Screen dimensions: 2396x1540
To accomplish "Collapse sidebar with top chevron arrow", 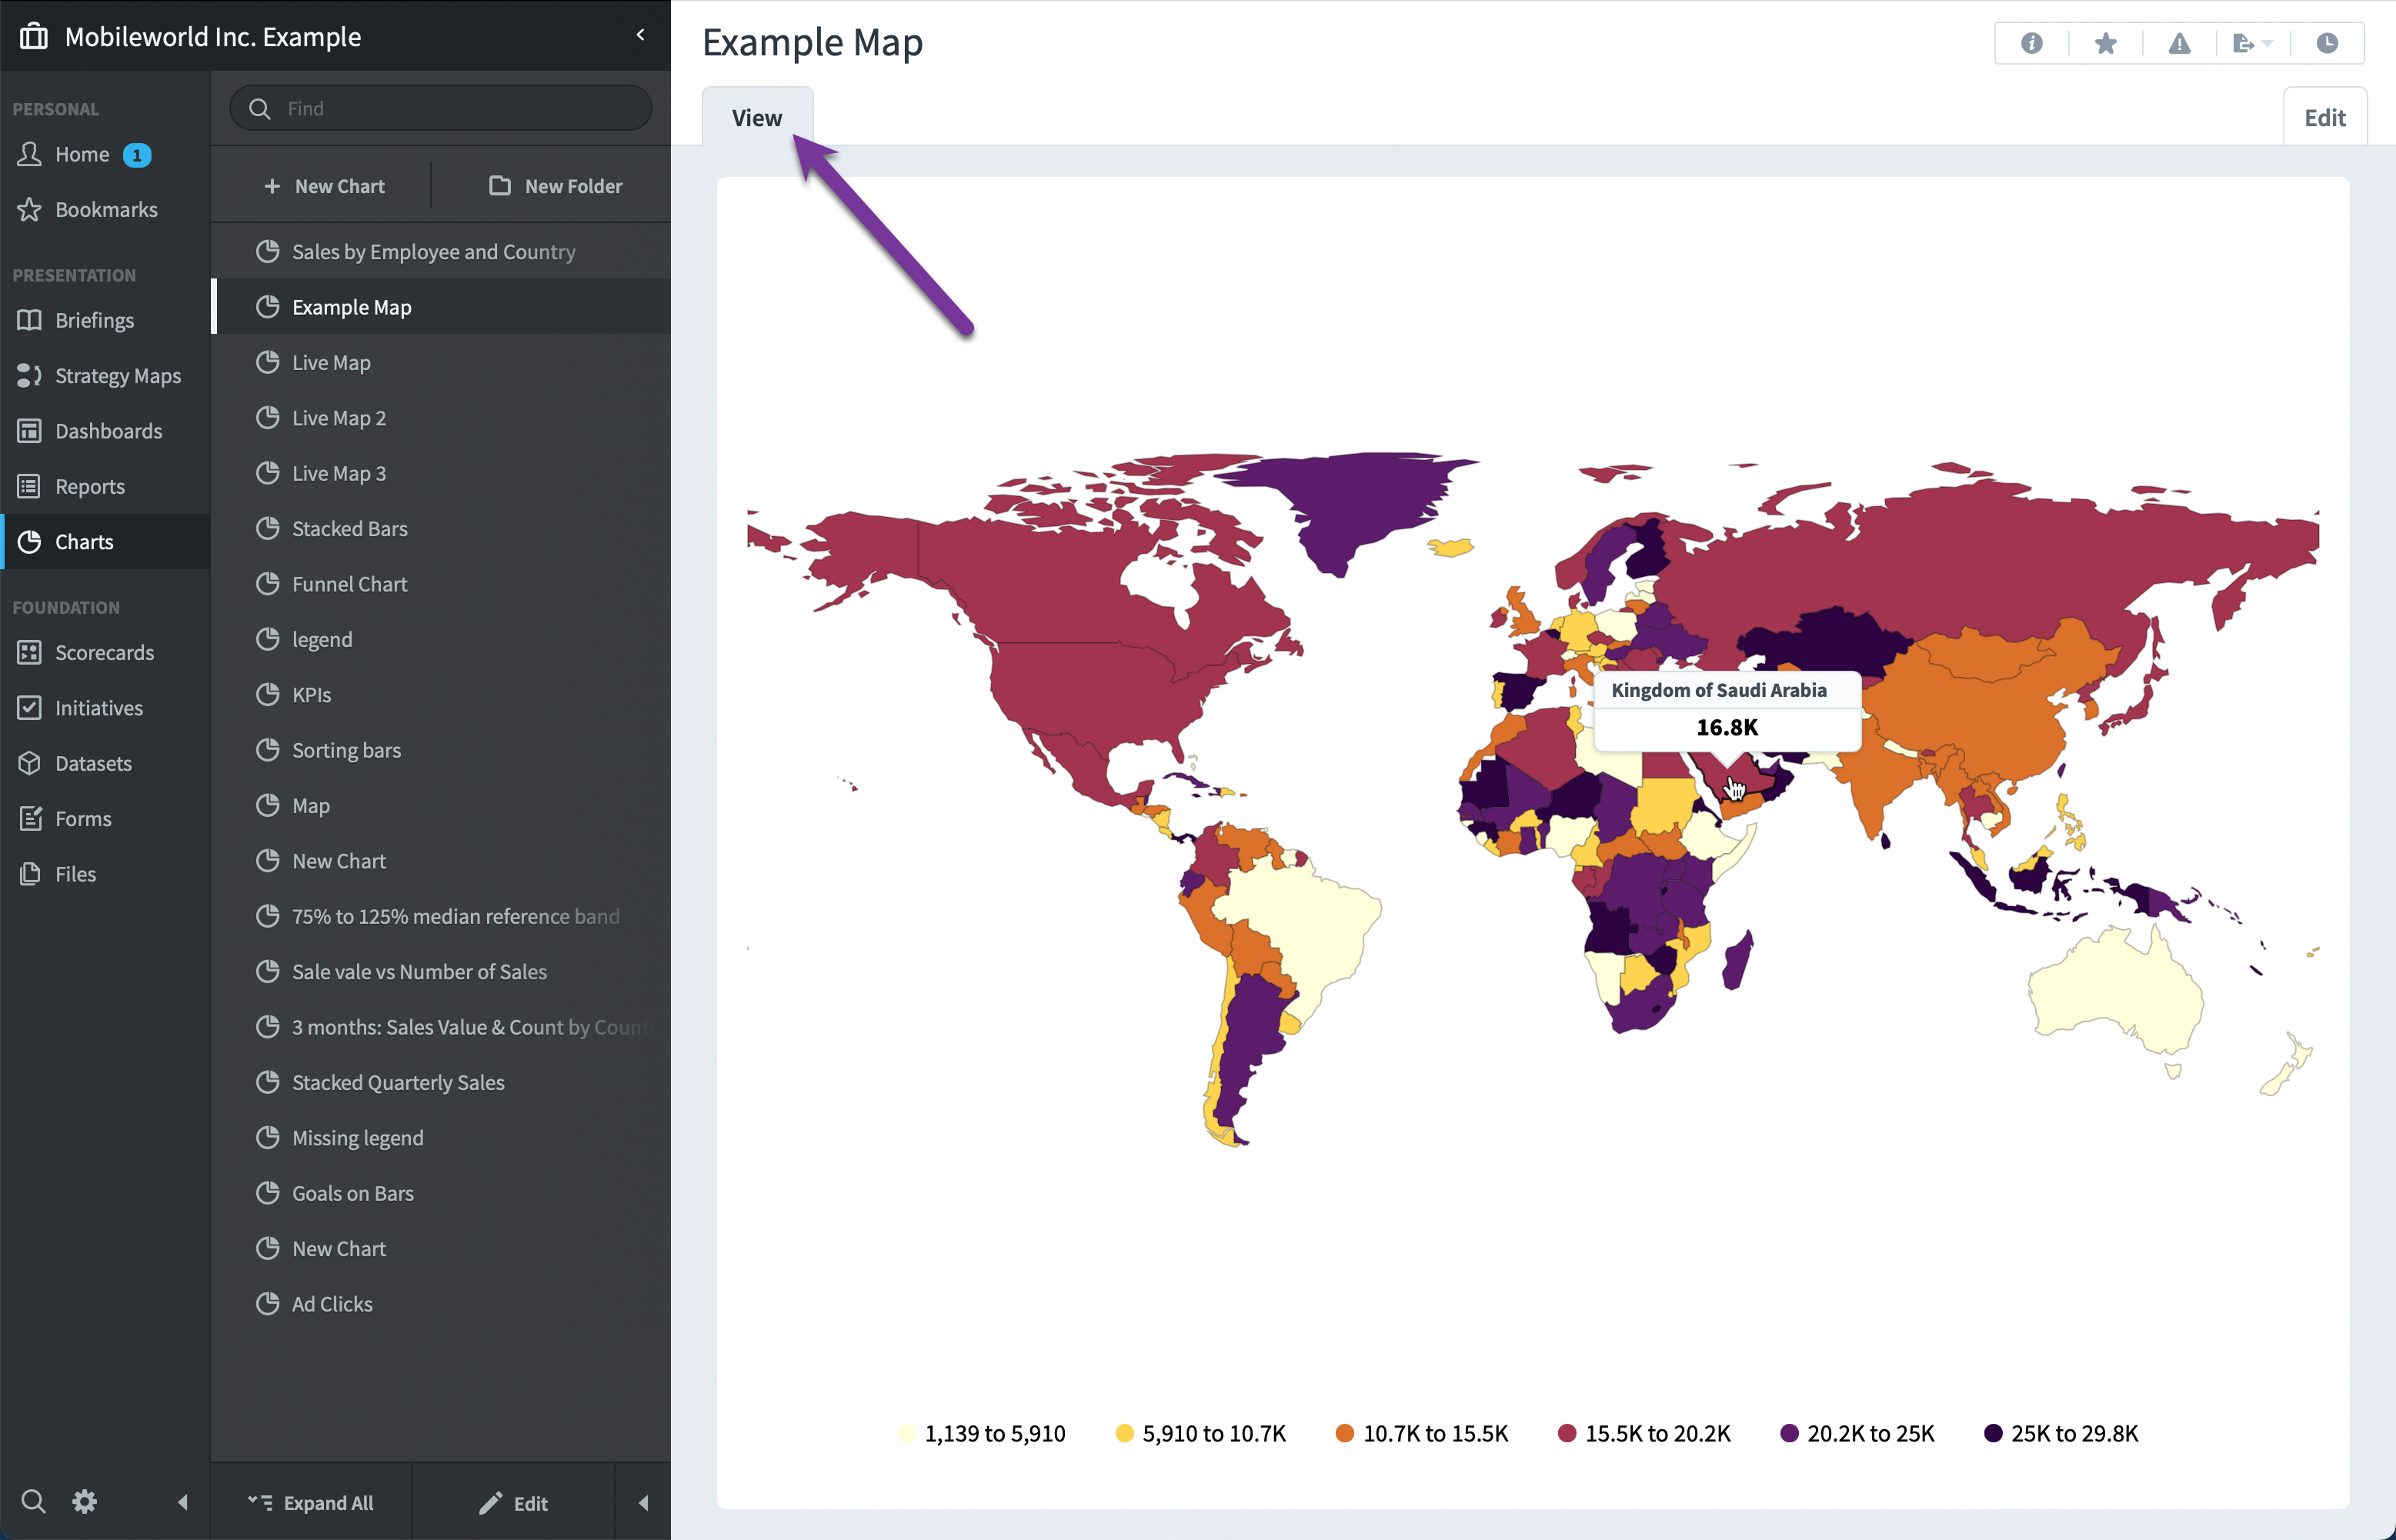I will coord(640,35).
